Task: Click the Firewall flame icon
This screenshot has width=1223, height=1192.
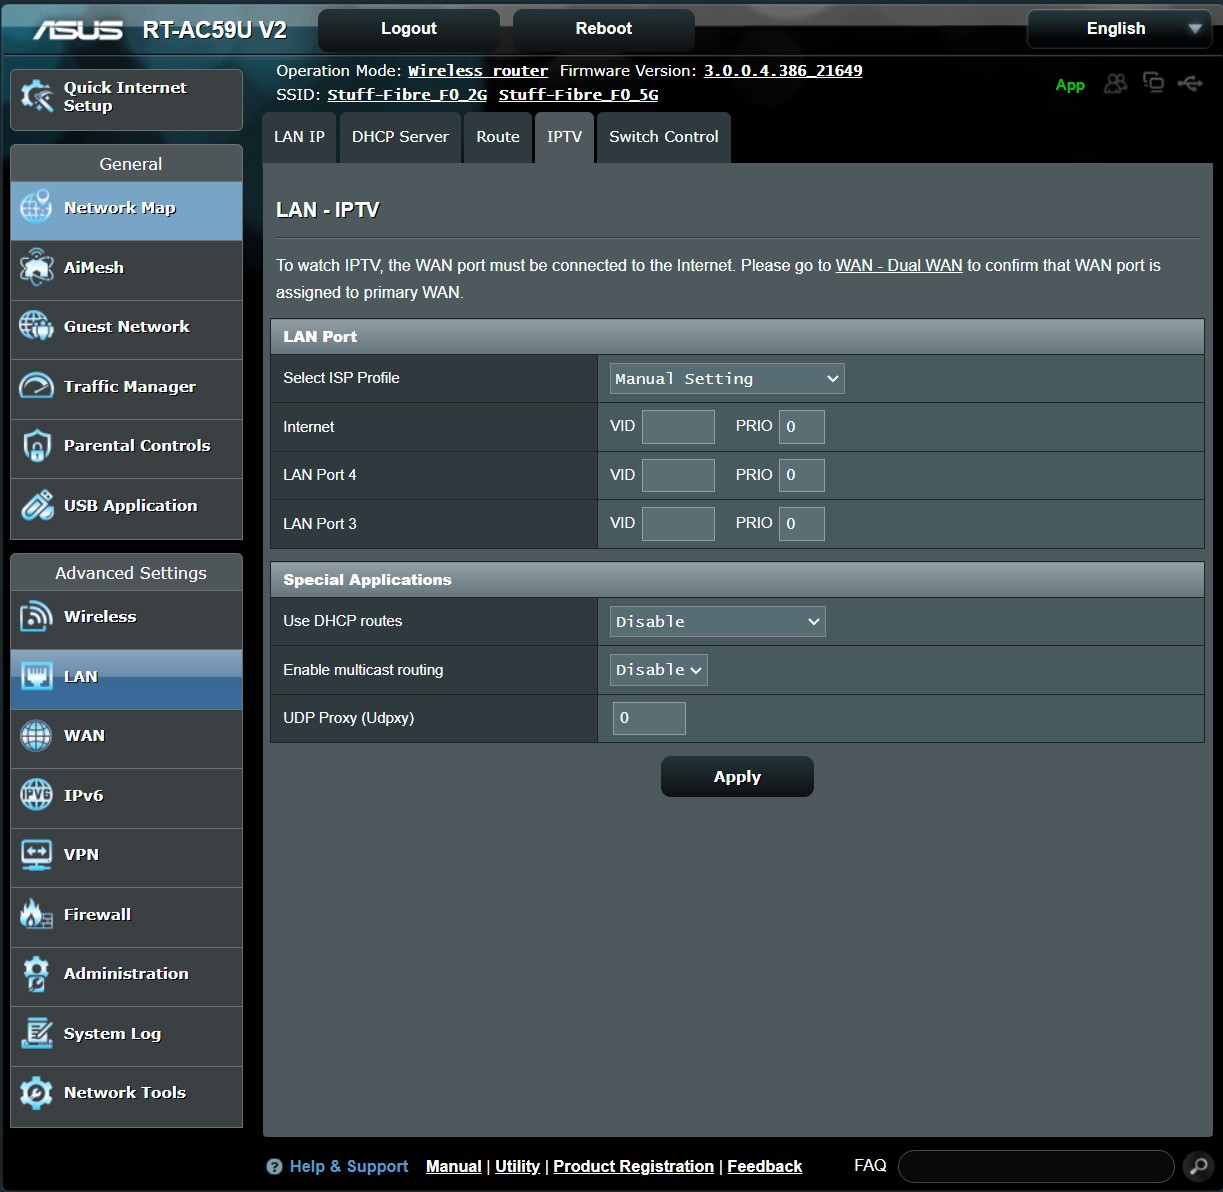Action: (x=36, y=914)
